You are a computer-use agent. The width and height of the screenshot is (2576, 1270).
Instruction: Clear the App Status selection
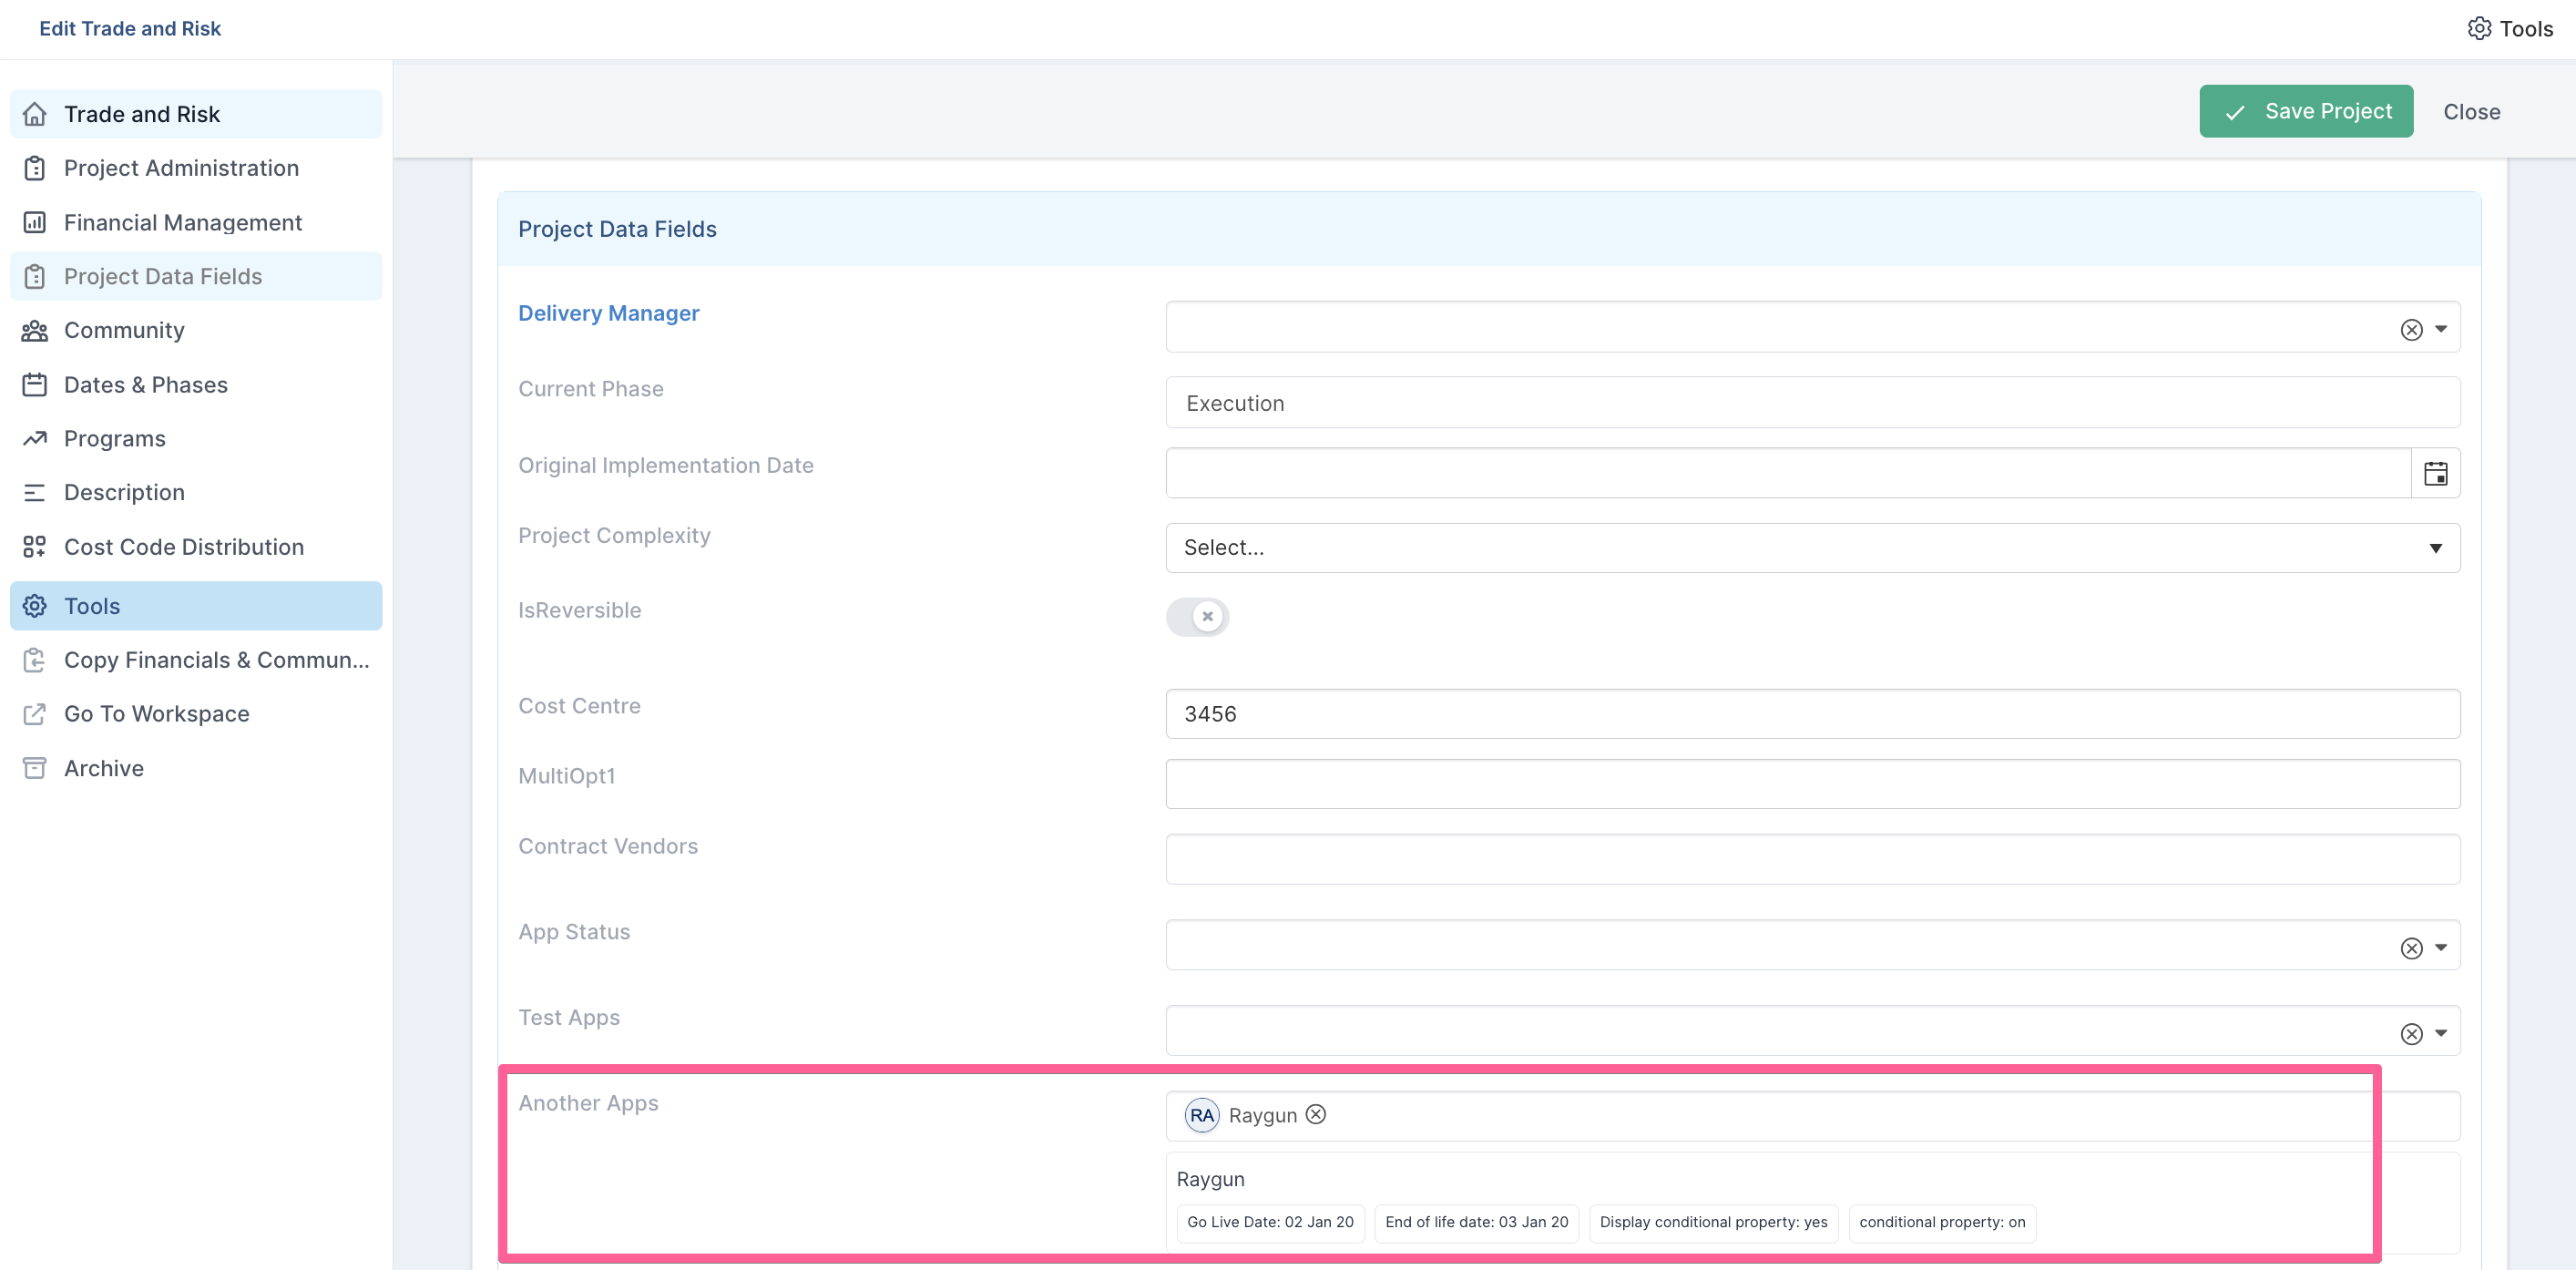point(2412,947)
